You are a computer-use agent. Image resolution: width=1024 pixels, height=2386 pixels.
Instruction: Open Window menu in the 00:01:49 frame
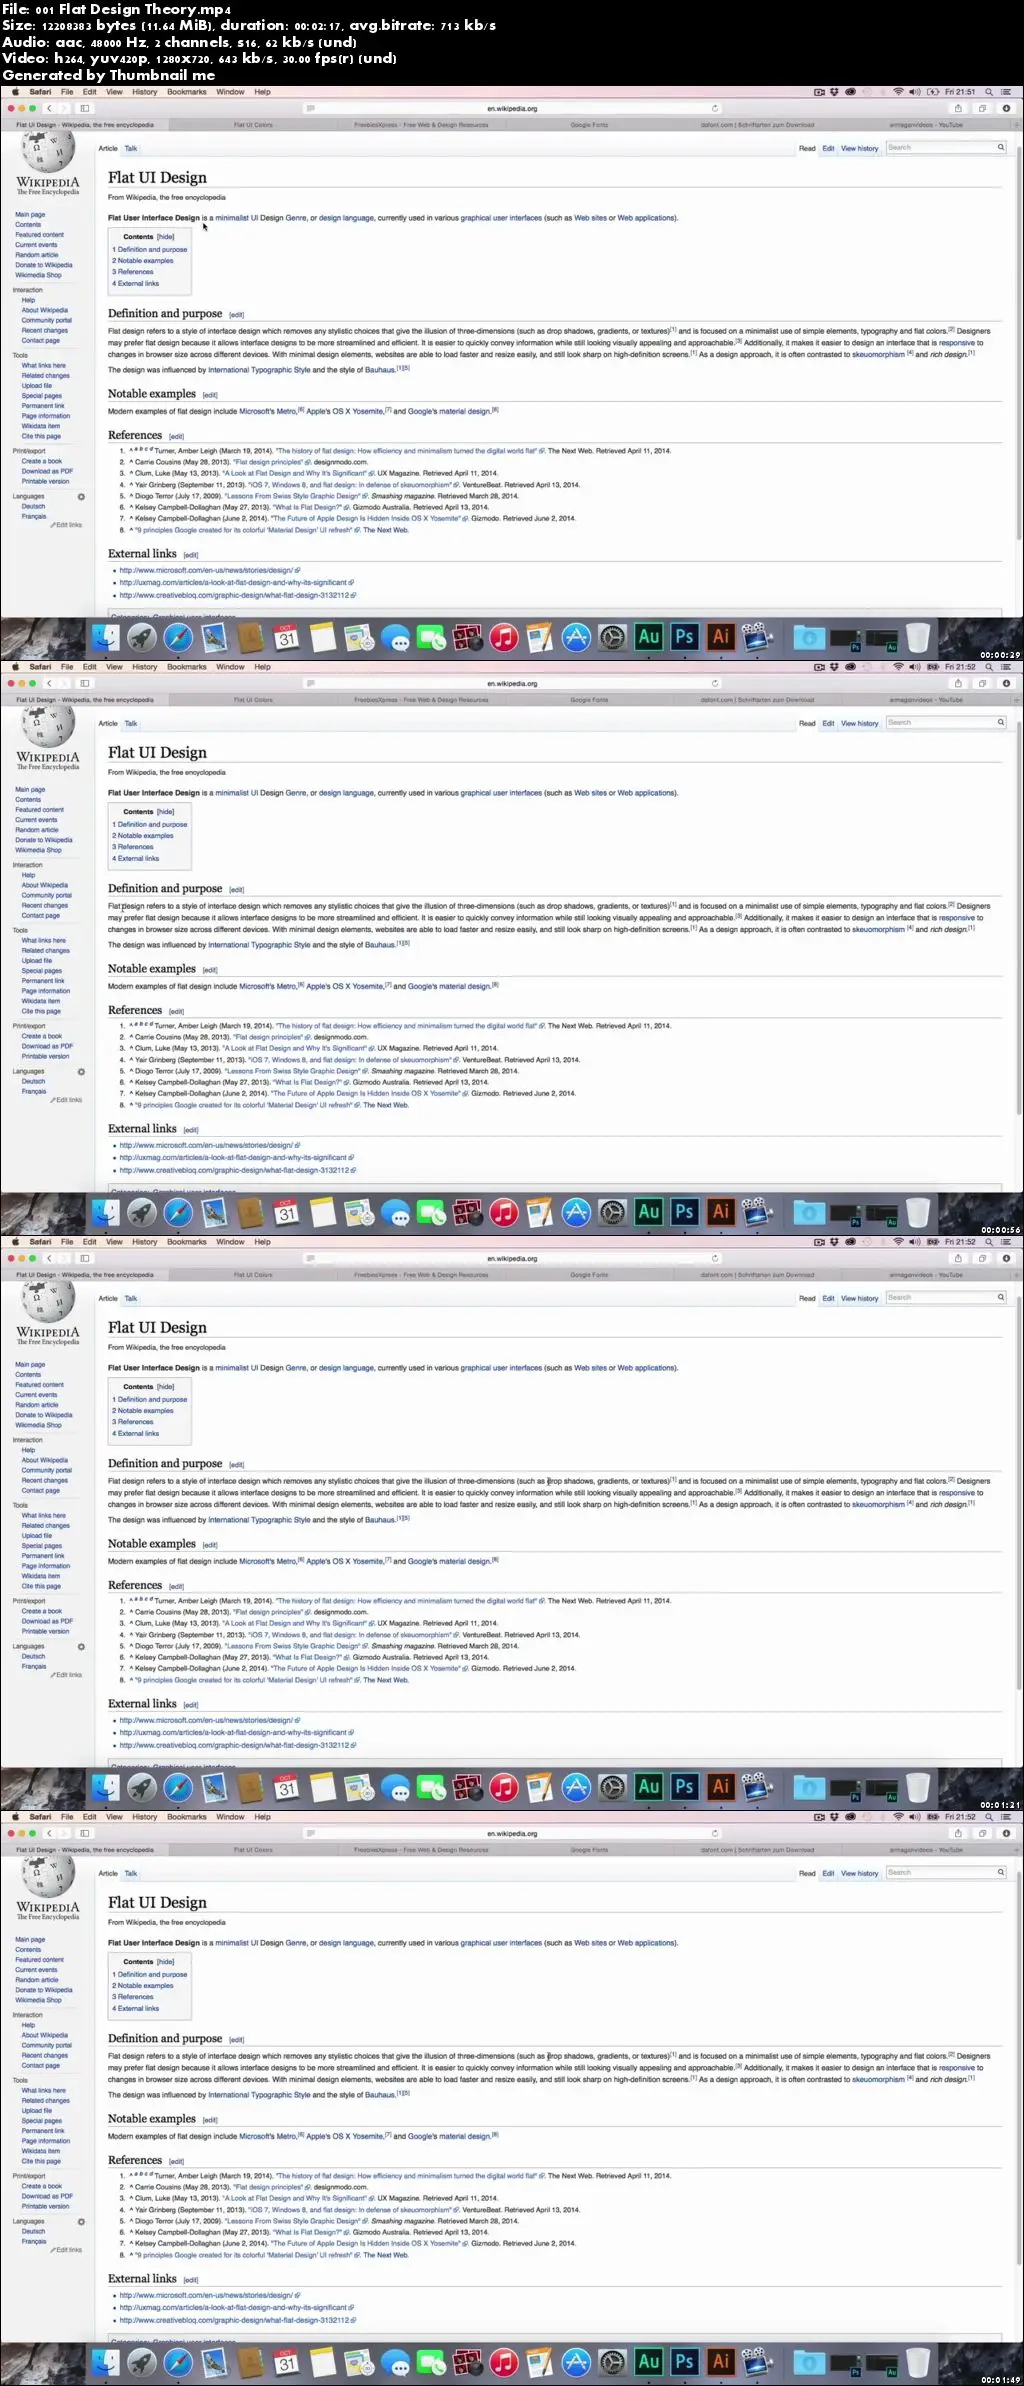[230, 1817]
